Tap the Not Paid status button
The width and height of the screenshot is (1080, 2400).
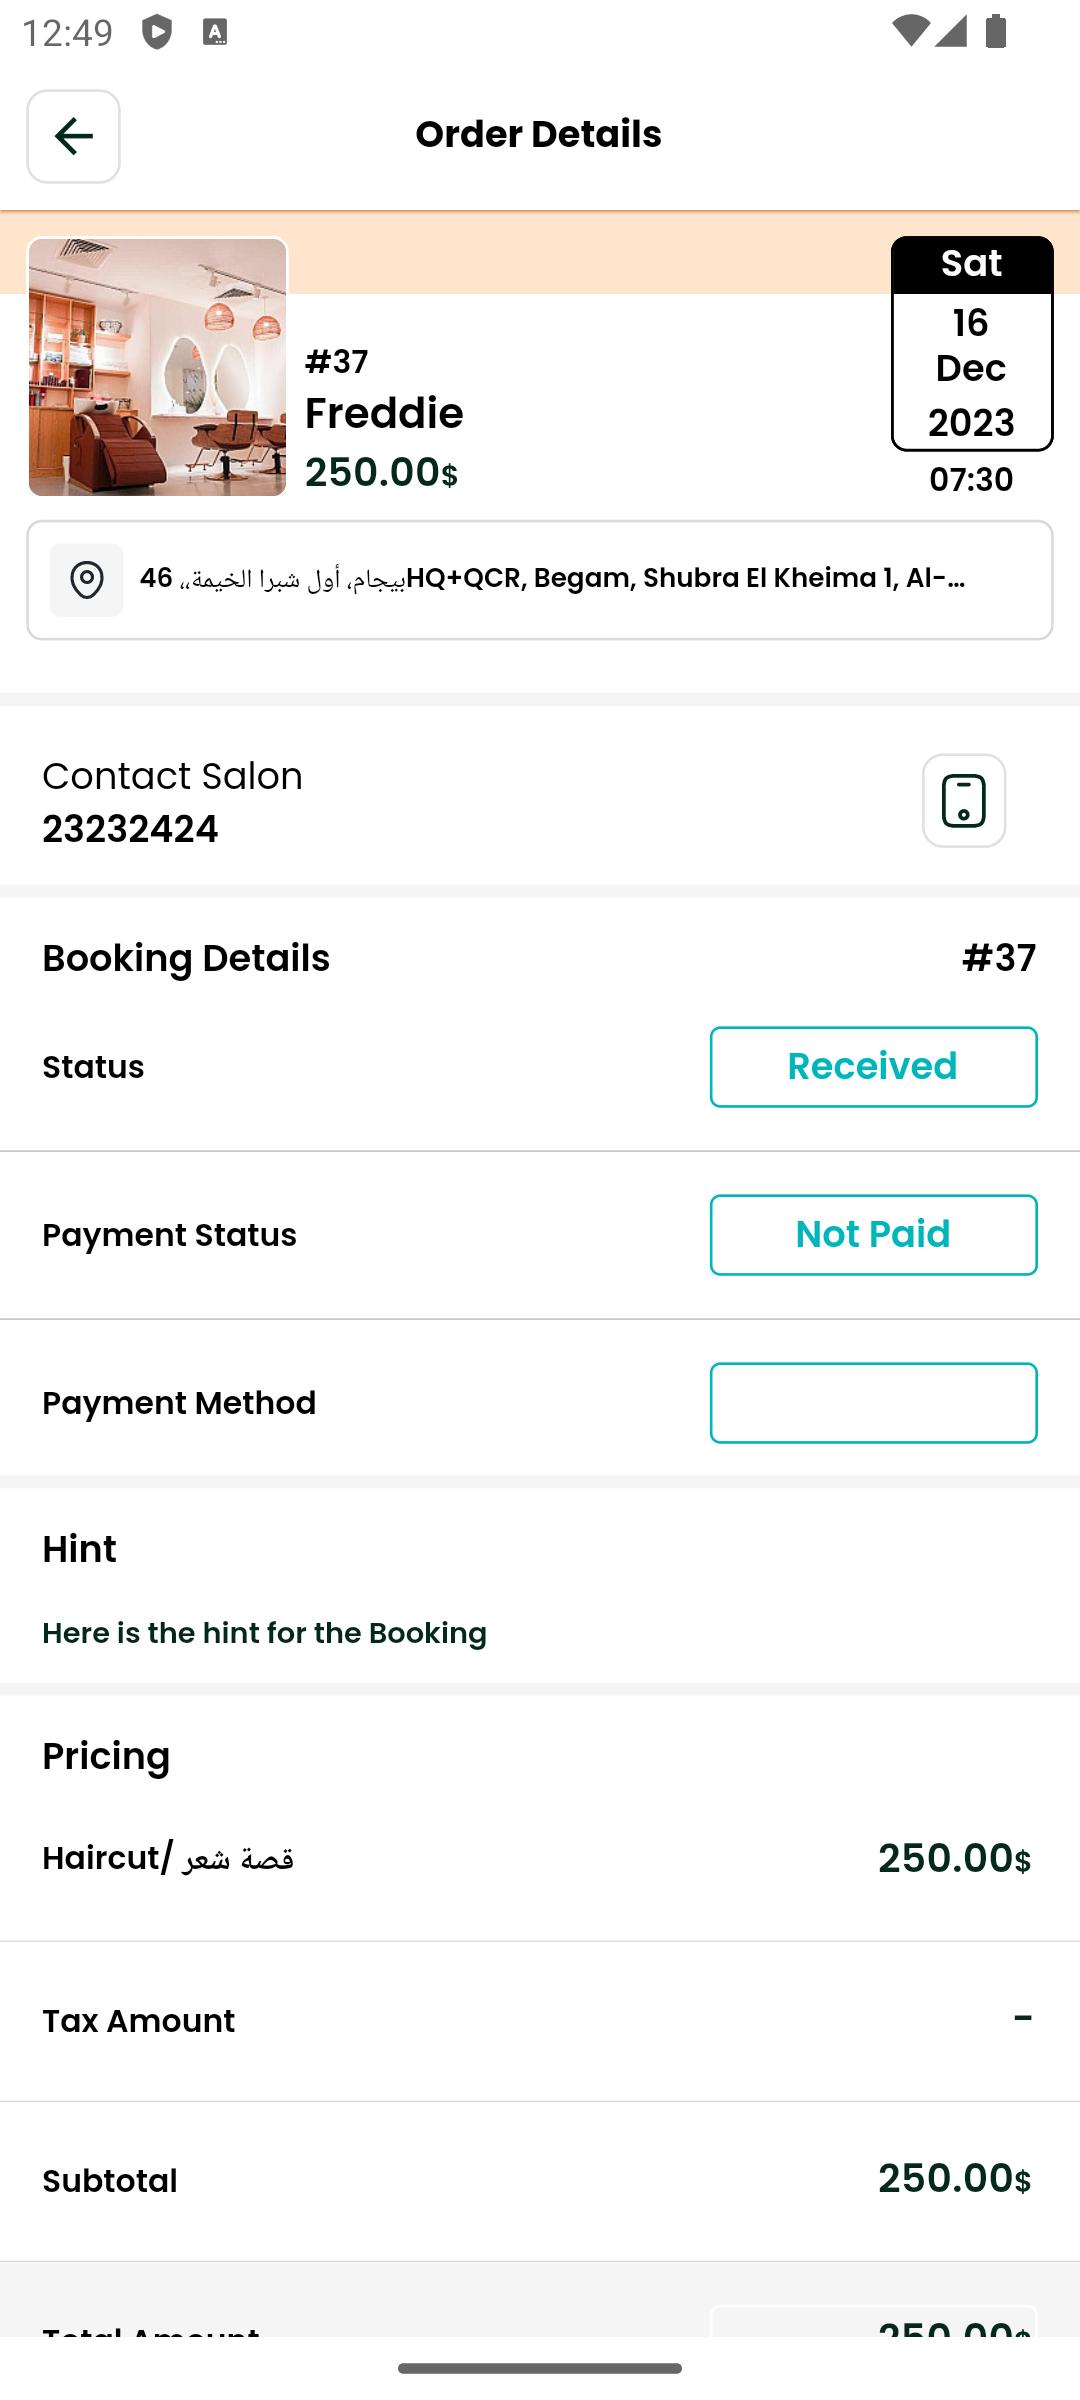coord(873,1235)
